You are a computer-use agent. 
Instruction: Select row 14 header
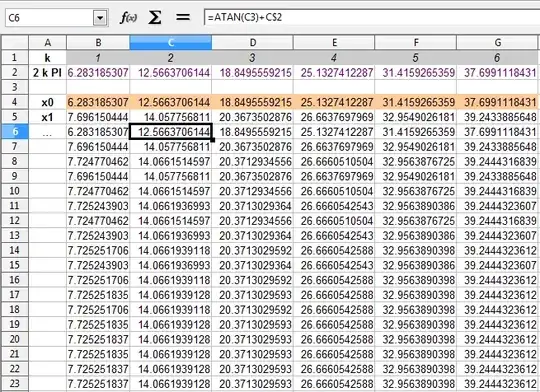[x=15, y=250]
